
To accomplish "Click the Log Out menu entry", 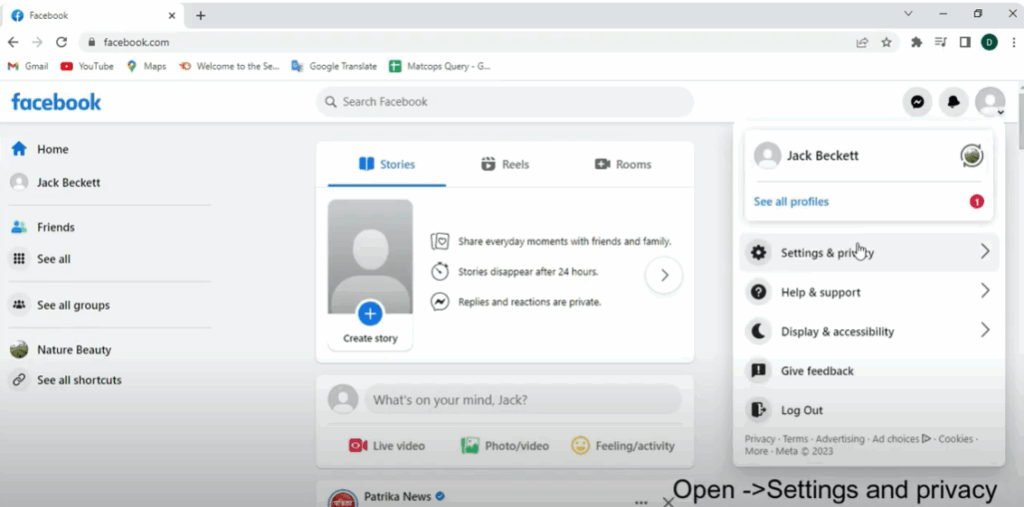I will point(869,410).
